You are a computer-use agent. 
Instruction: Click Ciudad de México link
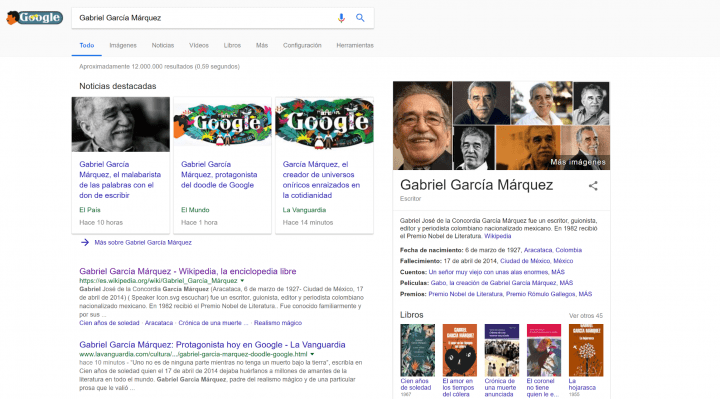tap(525, 261)
